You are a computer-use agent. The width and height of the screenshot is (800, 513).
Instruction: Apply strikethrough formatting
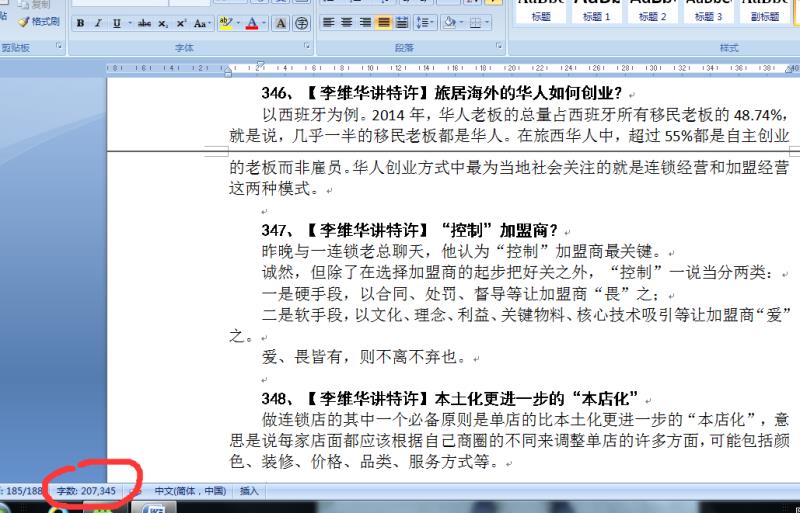point(144,23)
